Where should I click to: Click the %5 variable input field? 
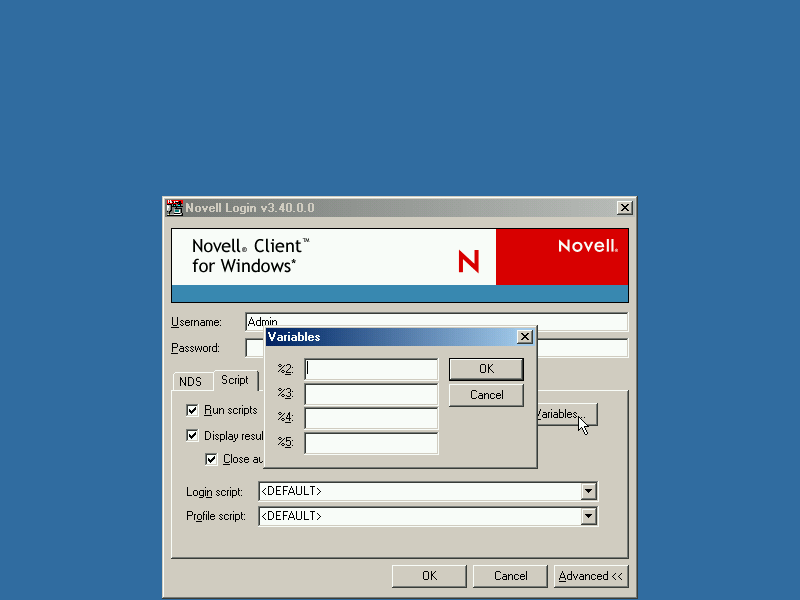pos(371,443)
